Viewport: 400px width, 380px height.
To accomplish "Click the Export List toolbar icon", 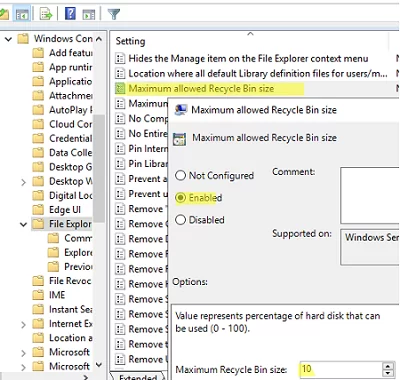I will point(46,14).
